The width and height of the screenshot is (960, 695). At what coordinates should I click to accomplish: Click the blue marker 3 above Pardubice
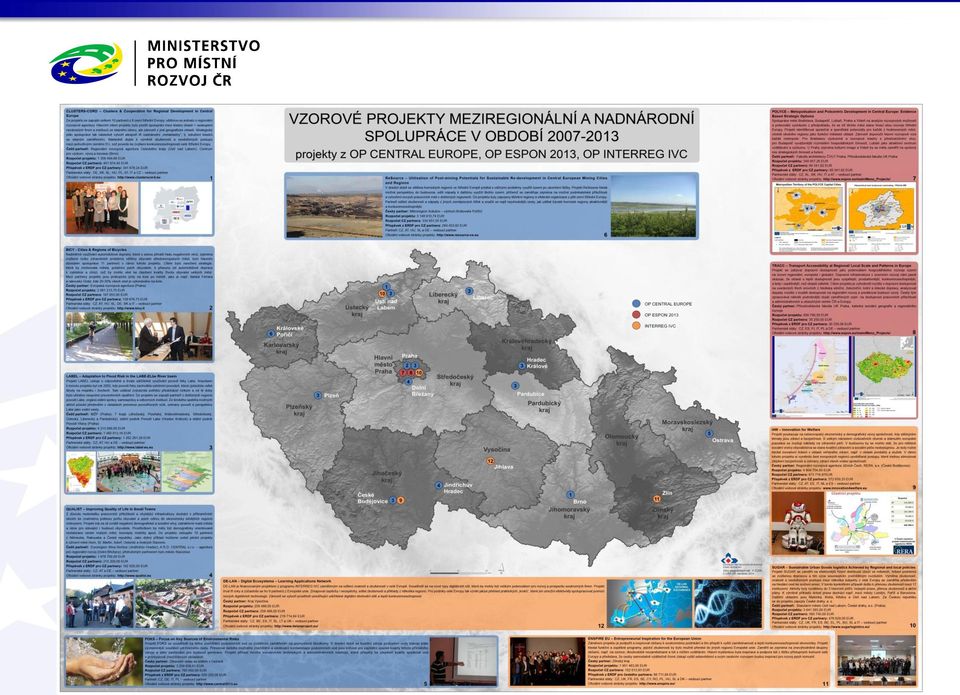coord(515,386)
